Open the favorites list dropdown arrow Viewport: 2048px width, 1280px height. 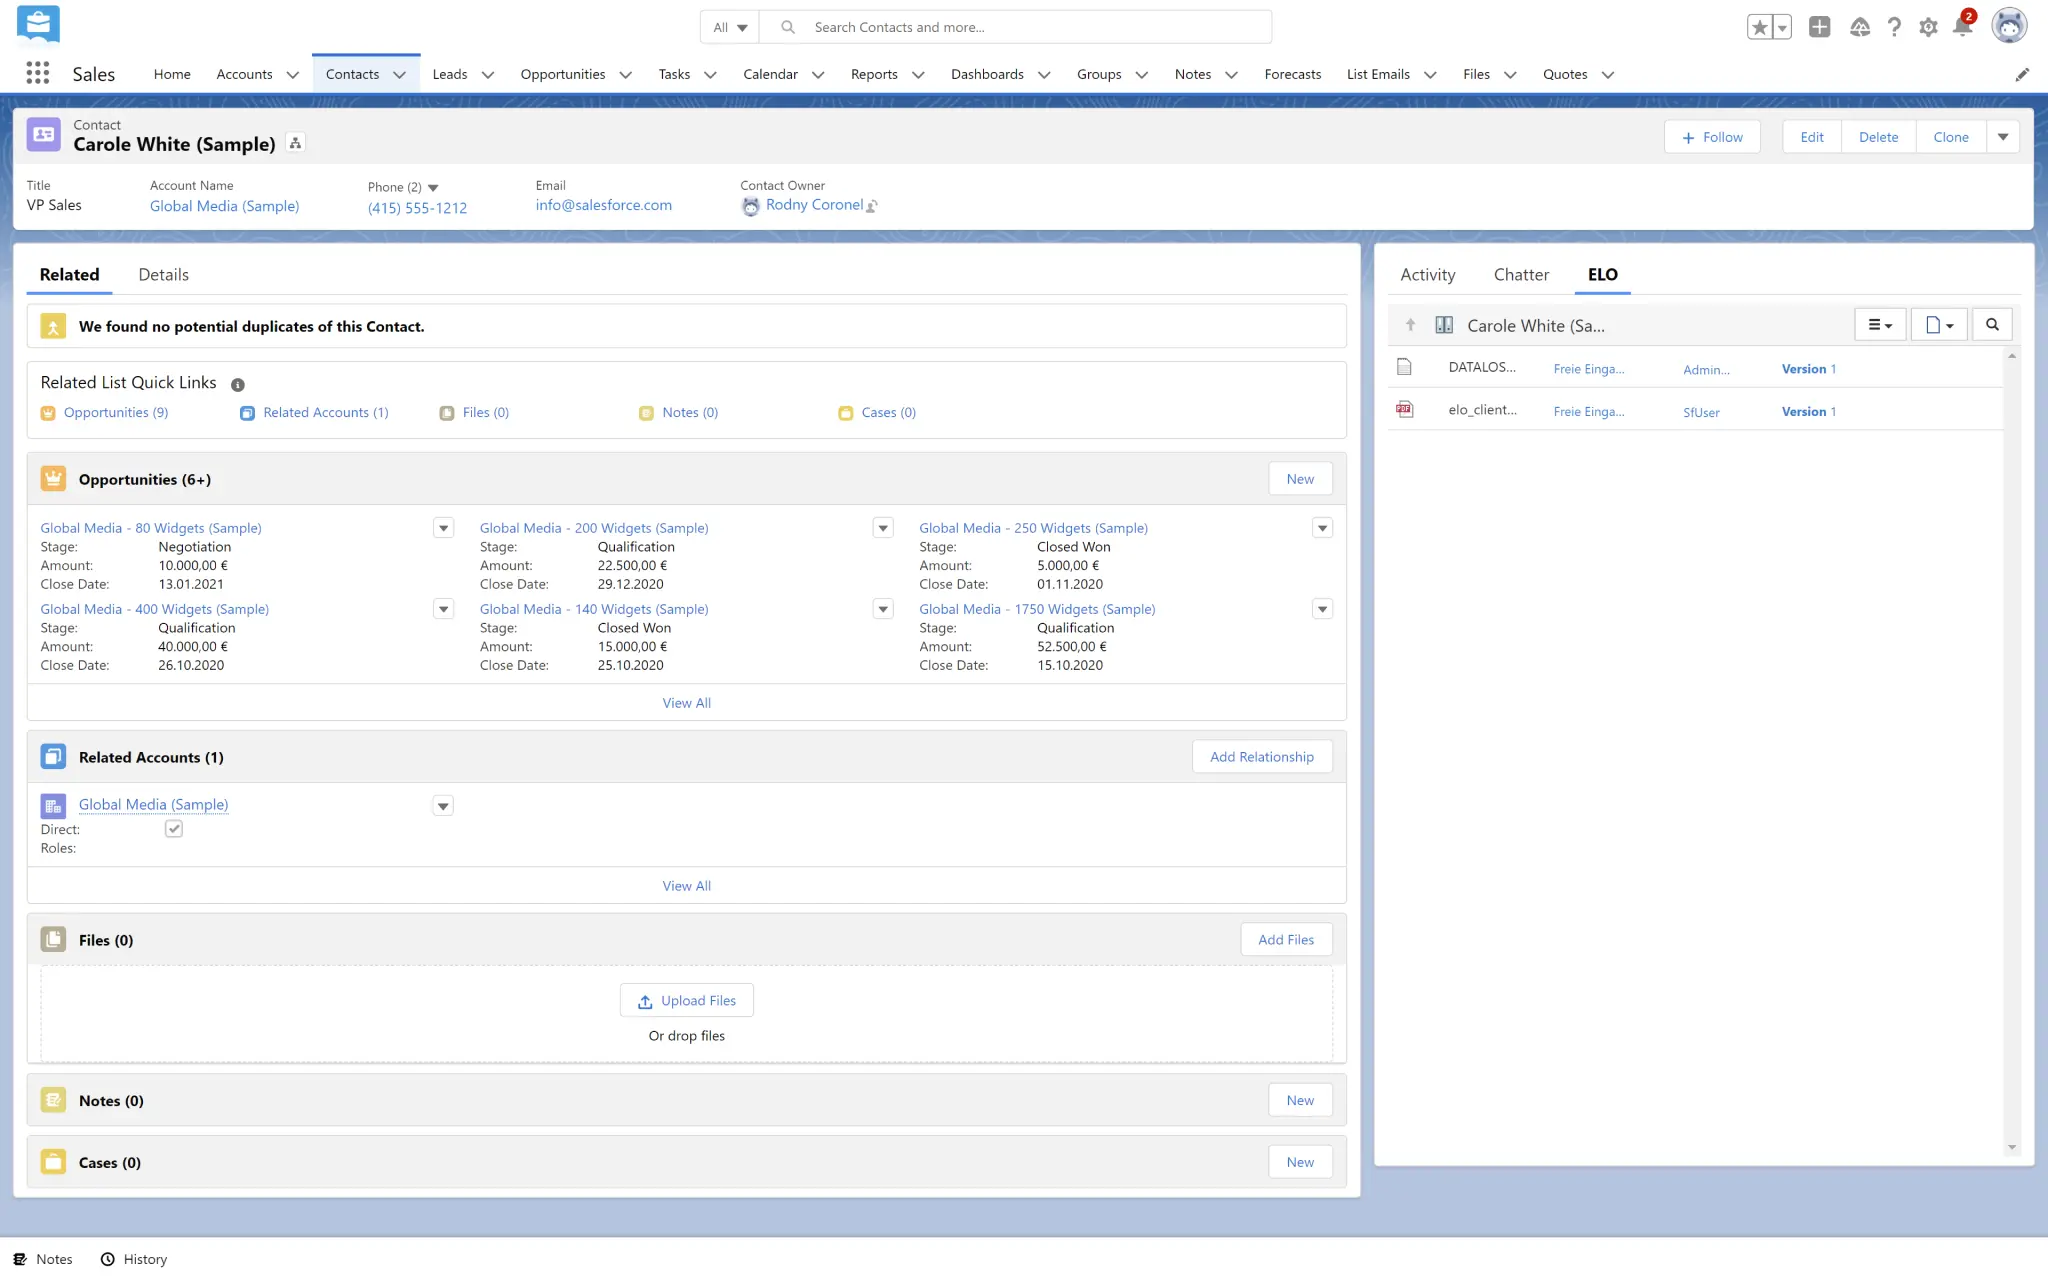coord(1782,27)
